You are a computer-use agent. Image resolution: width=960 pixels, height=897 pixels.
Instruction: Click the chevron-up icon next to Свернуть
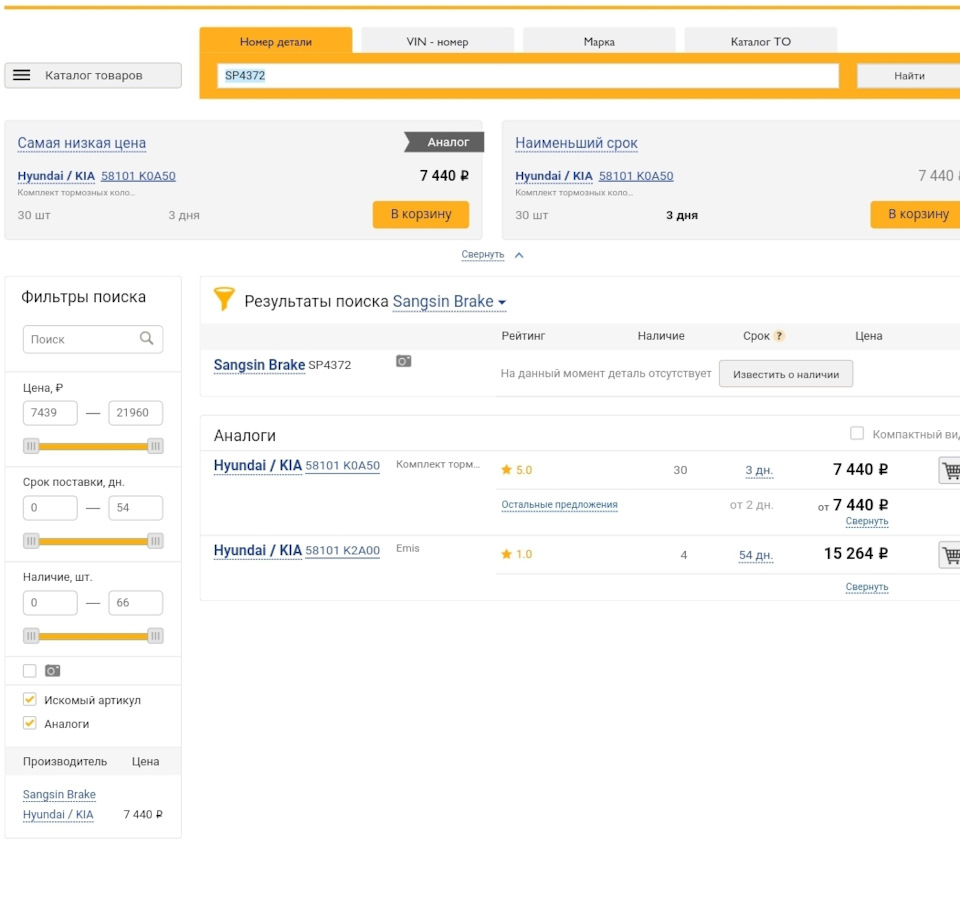[519, 255]
